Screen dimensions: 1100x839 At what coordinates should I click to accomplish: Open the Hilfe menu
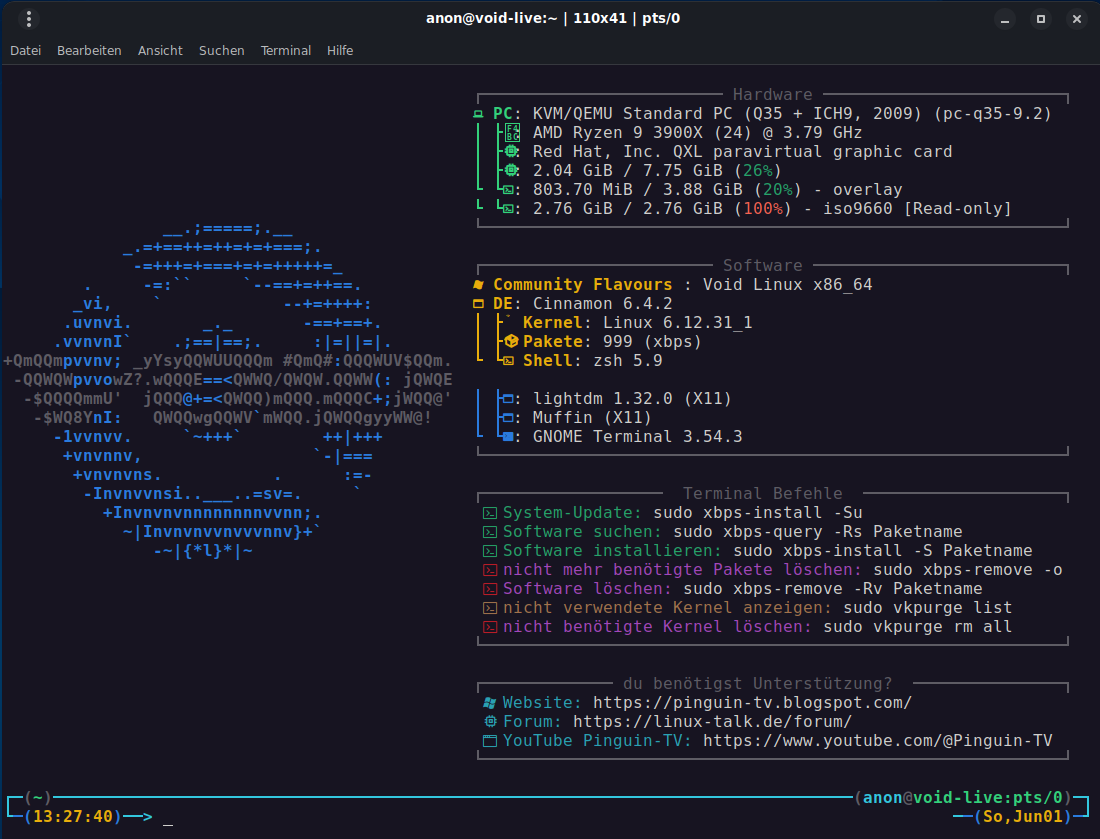tap(340, 50)
